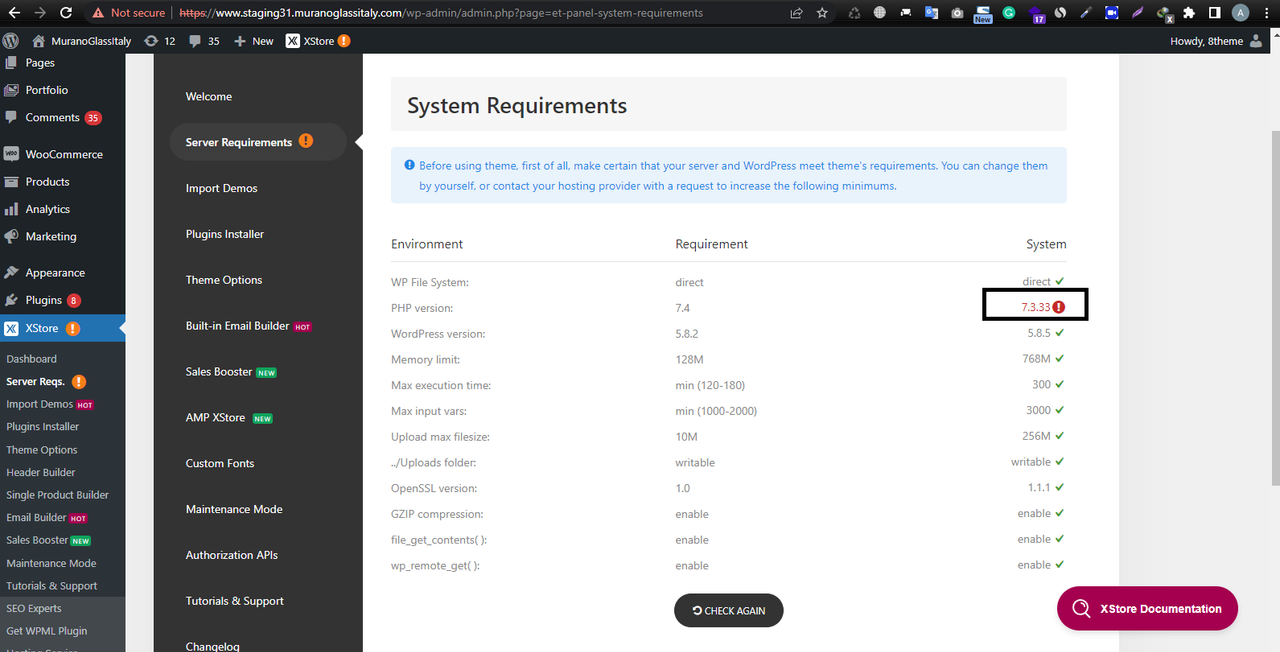The height and width of the screenshot is (652, 1280).
Task: Open the Google Translate extension
Action: coord(931,13)
